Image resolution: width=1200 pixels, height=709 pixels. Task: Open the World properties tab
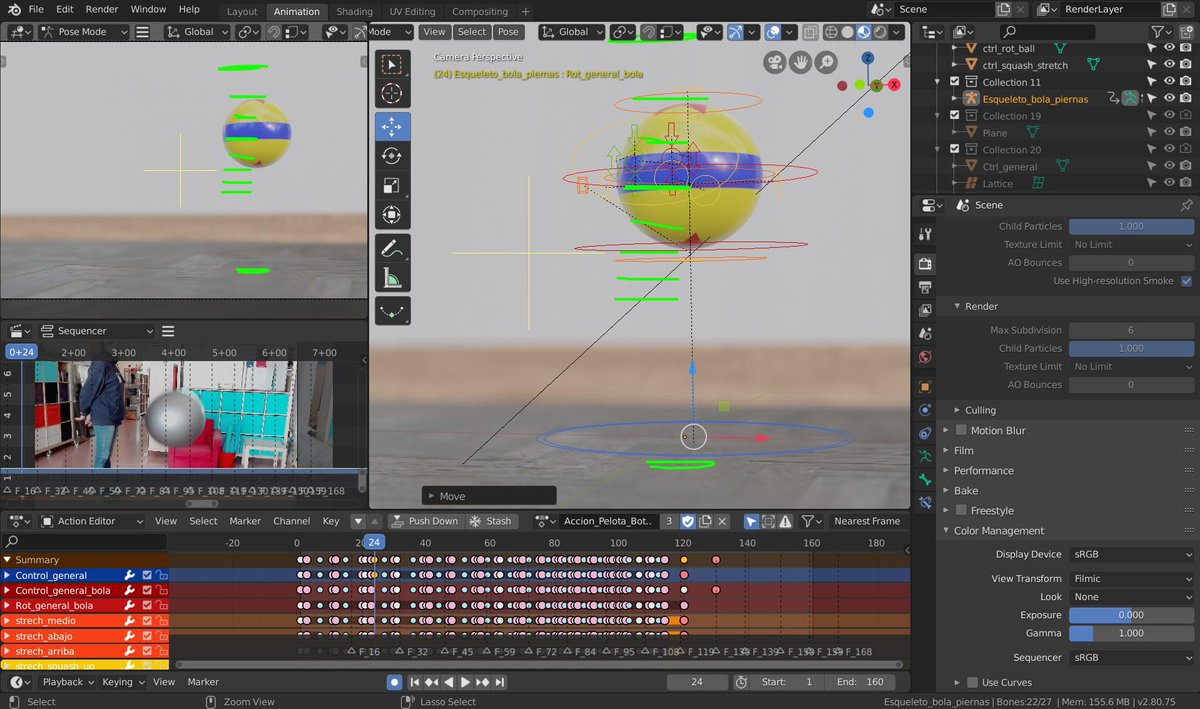click(x=925, y=357)
